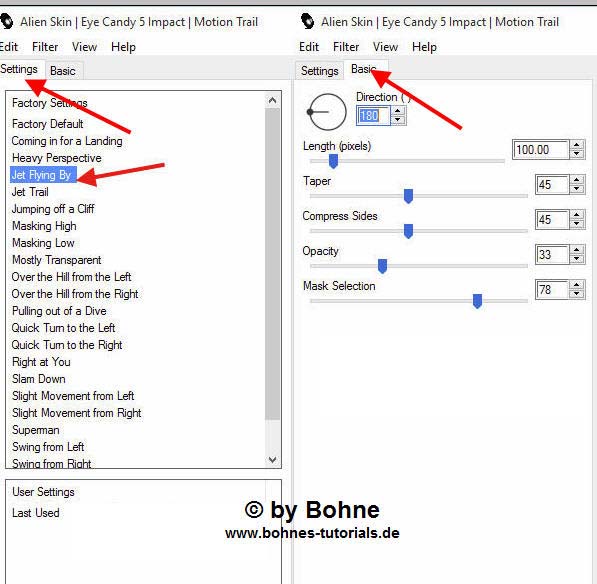Image resolution: width=597 pixels, height=584 pixels.
Task: Open the Filter menu in left window
Action: 45,47
